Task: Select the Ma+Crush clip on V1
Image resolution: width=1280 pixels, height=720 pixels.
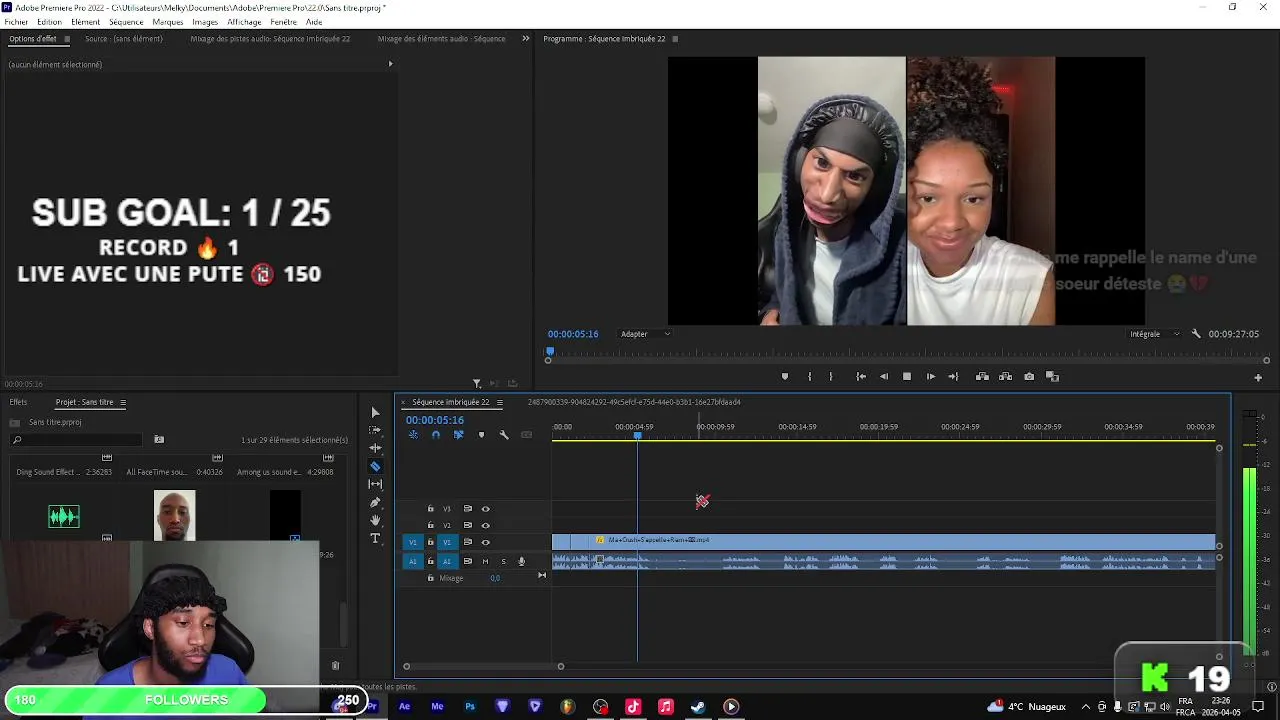Action: pos(884,541)
